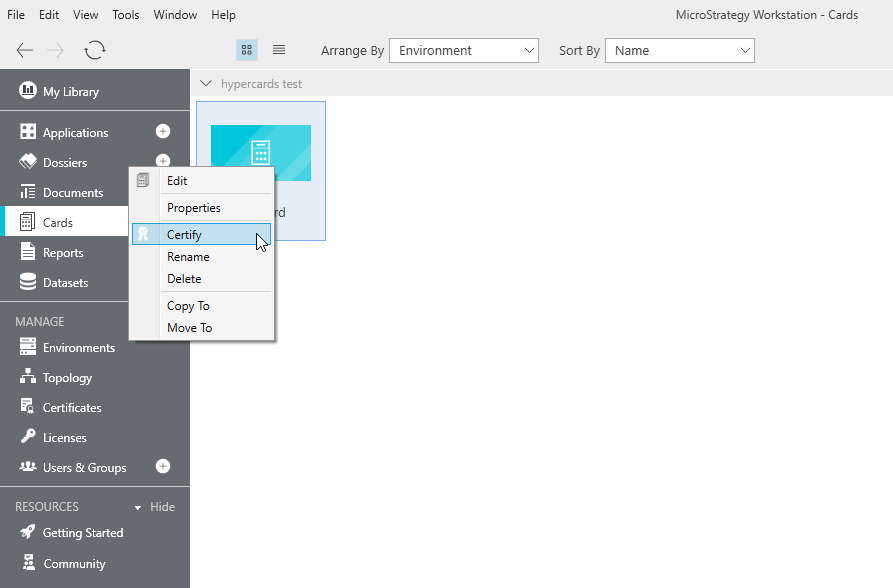Open Users & Groups label

click(x=84, y=468)
